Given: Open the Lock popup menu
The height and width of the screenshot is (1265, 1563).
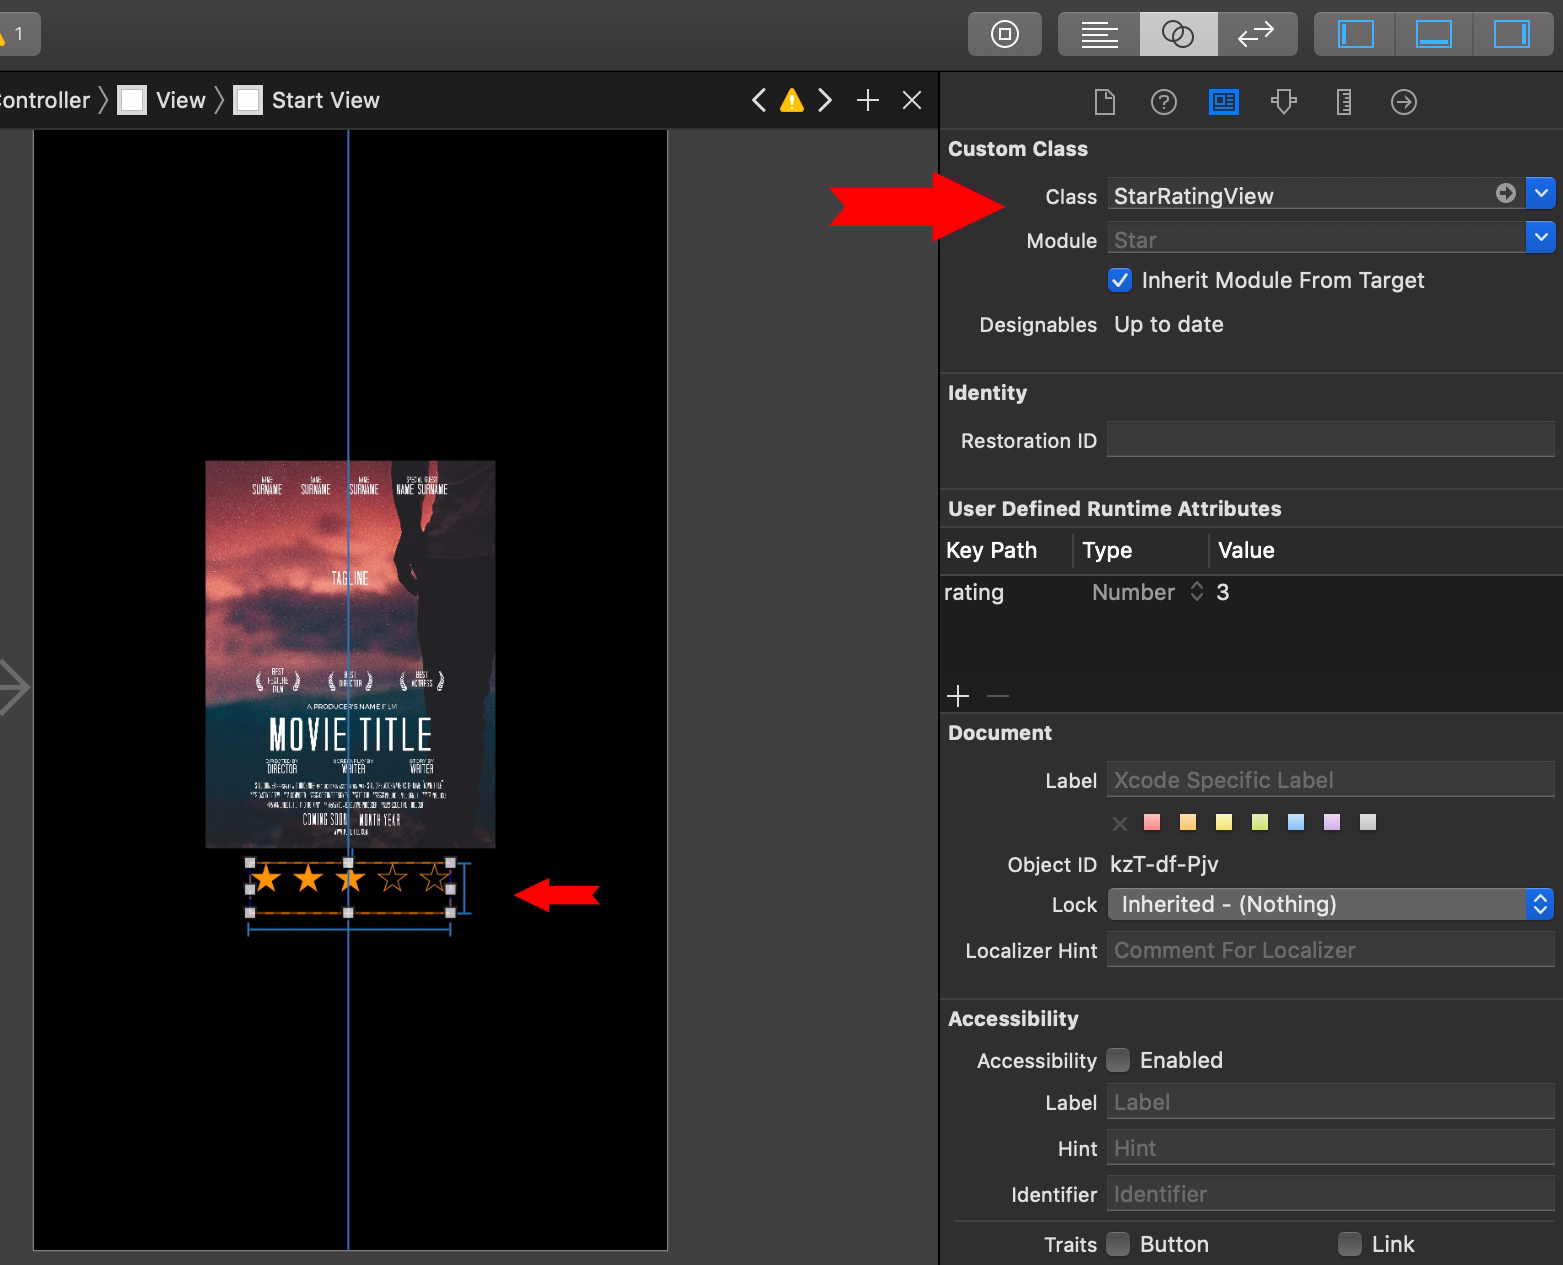Looking at the screenshot, I should pyautogui.click(x=1330, y=904).
